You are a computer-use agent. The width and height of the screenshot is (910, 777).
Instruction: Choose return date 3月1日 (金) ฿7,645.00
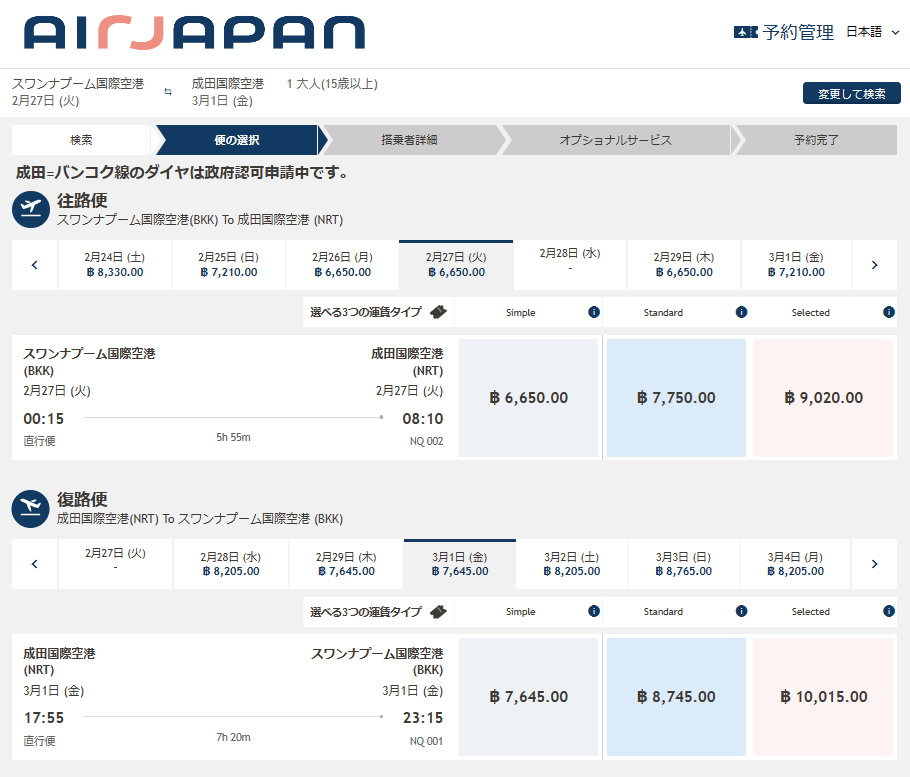460,564
